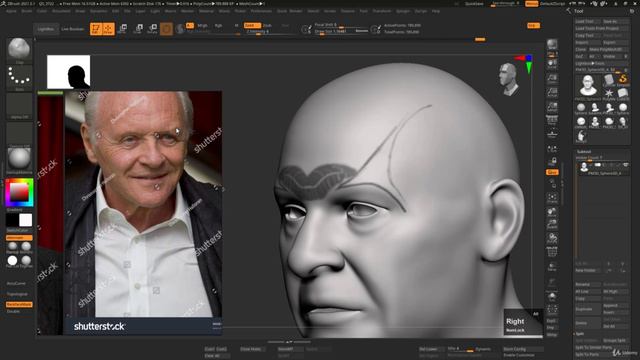Open the stroke type dots icon

pos(19,78)
